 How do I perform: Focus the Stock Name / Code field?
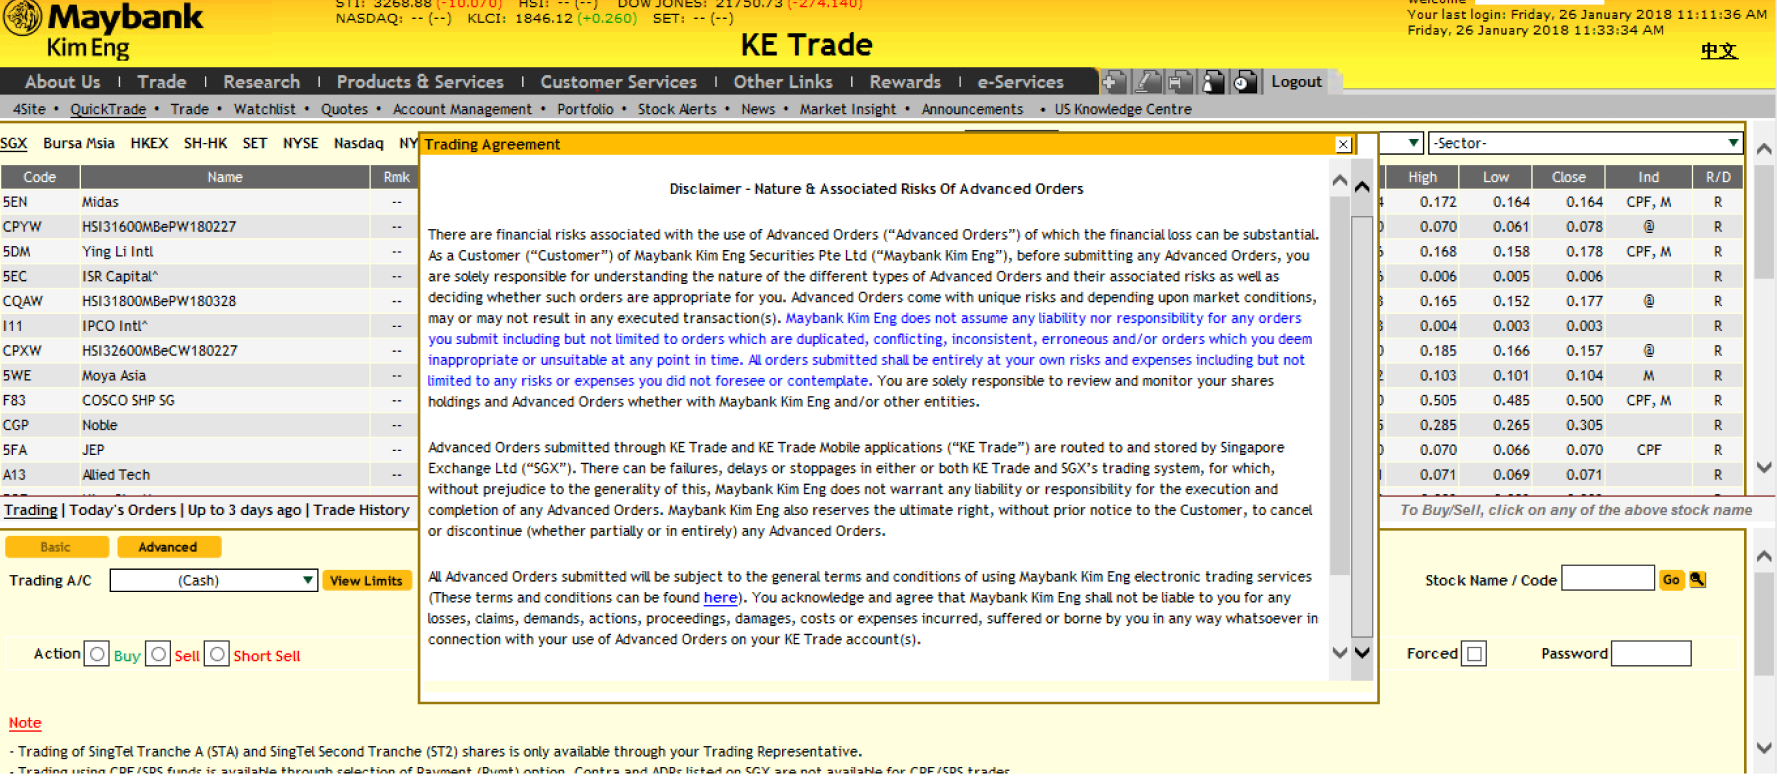1608,579
